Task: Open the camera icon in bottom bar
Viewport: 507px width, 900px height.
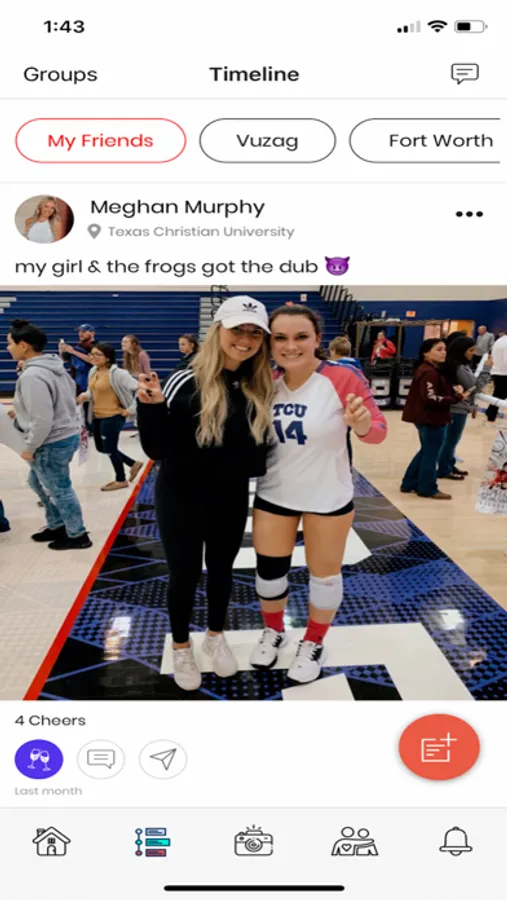Action: (253, 841)
